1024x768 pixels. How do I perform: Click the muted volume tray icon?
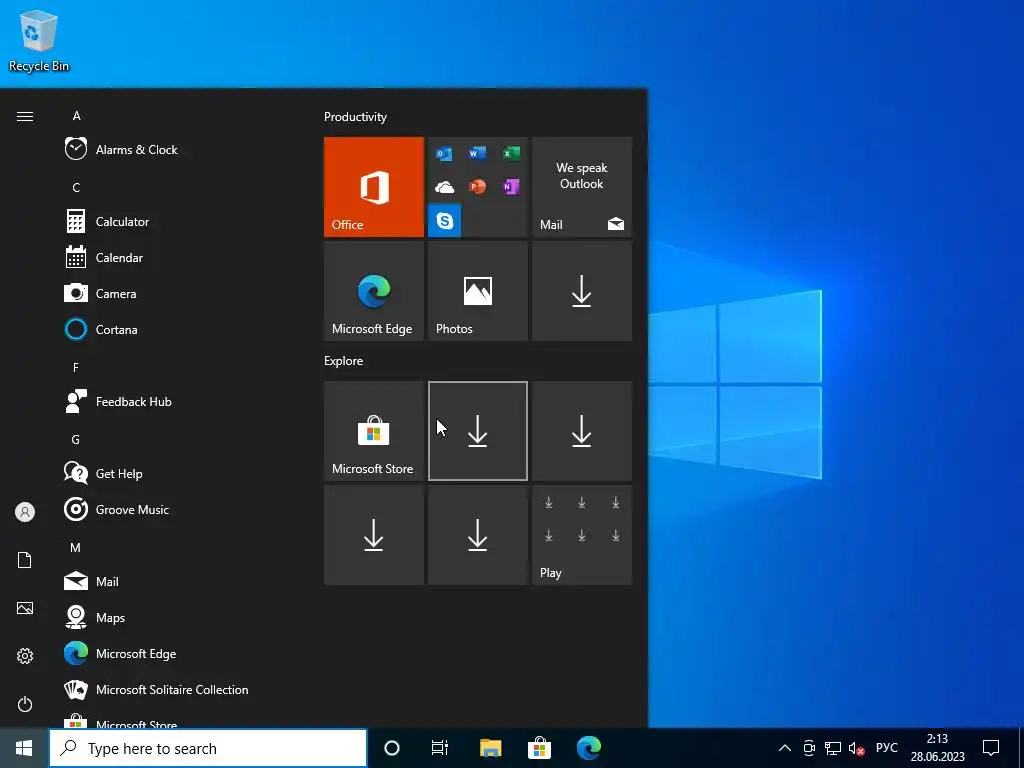click(x=856, y=748)
